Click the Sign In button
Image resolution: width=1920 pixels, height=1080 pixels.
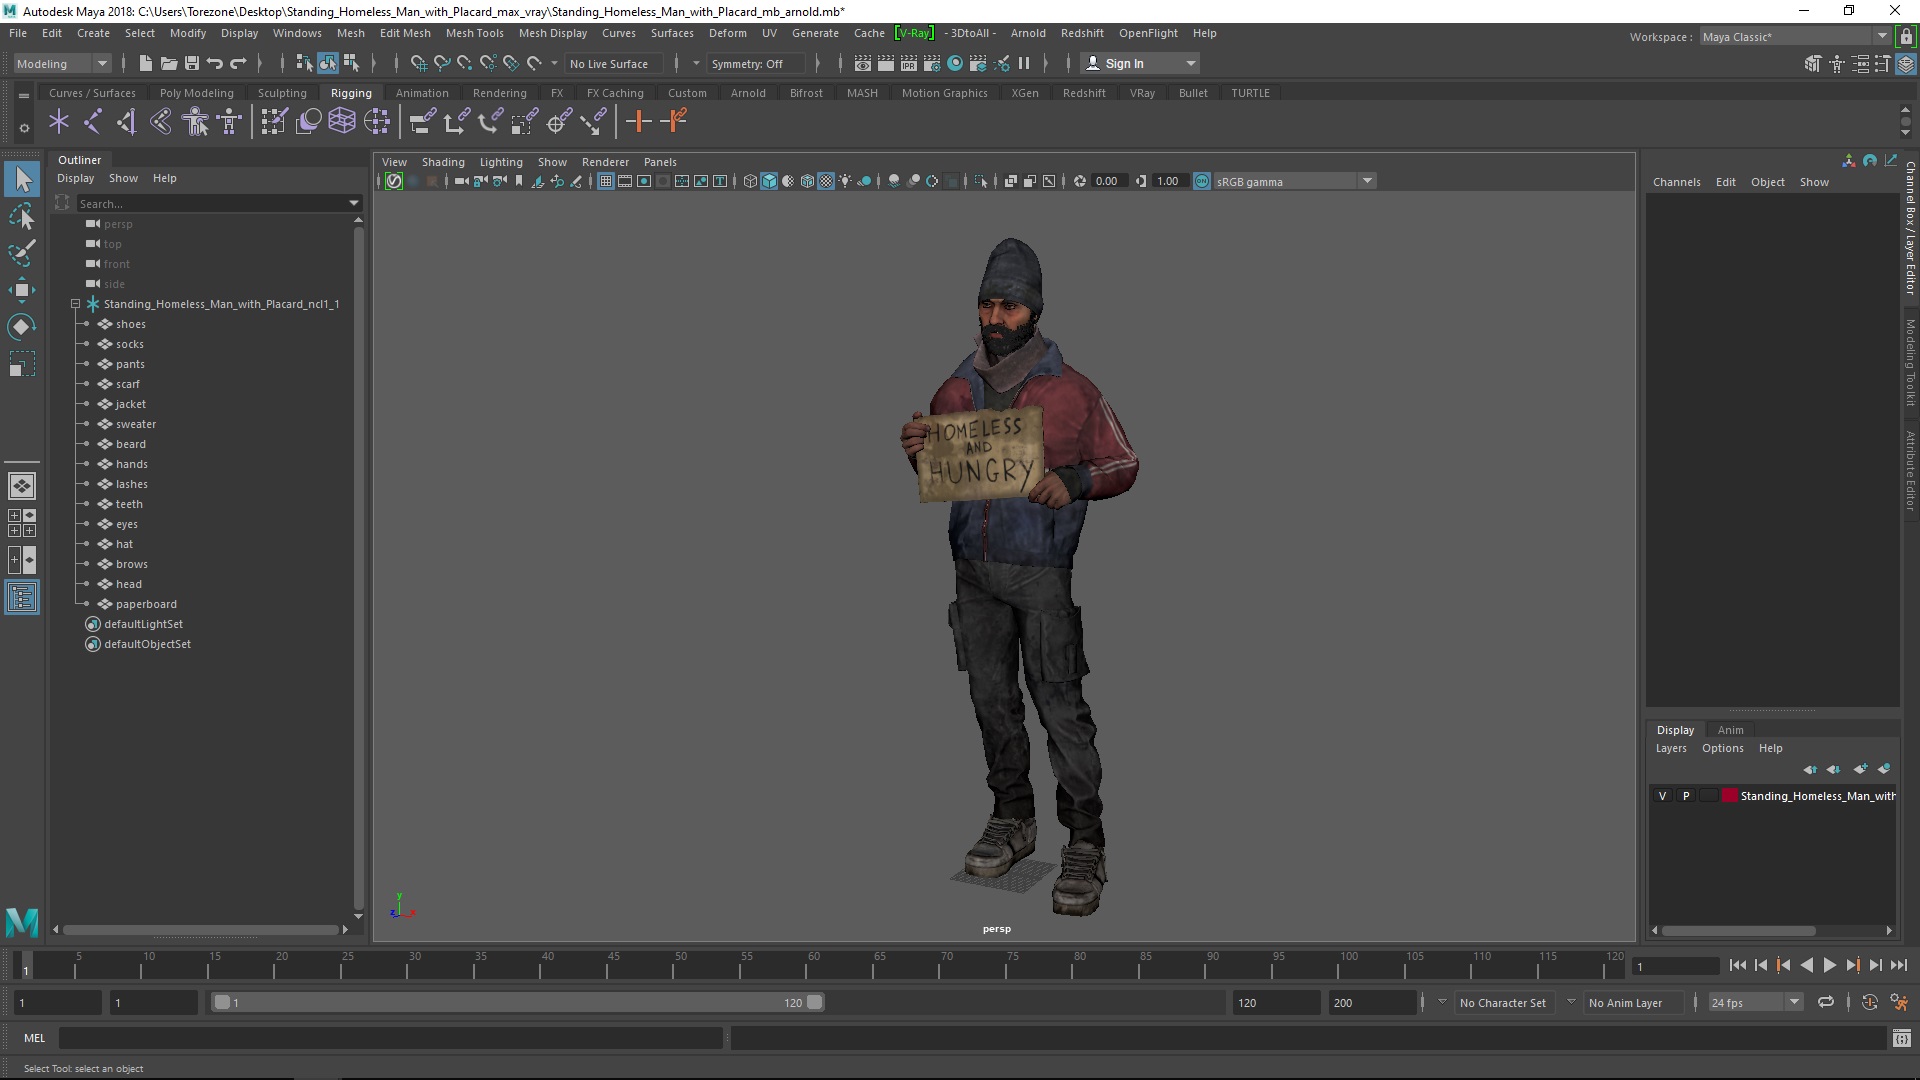tap(1124, 63)
